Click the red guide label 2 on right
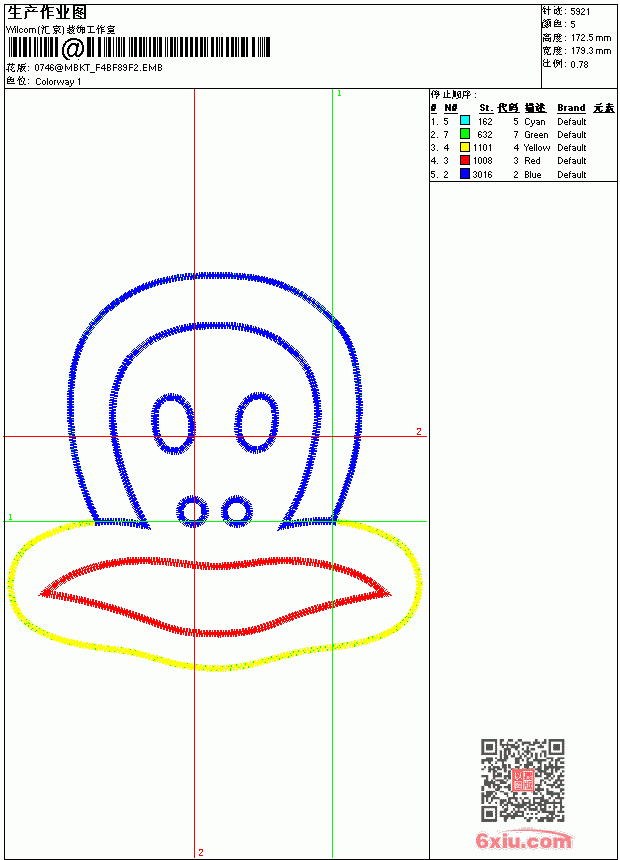Viewport: 620px width, 860px height. tap(419, 431)
